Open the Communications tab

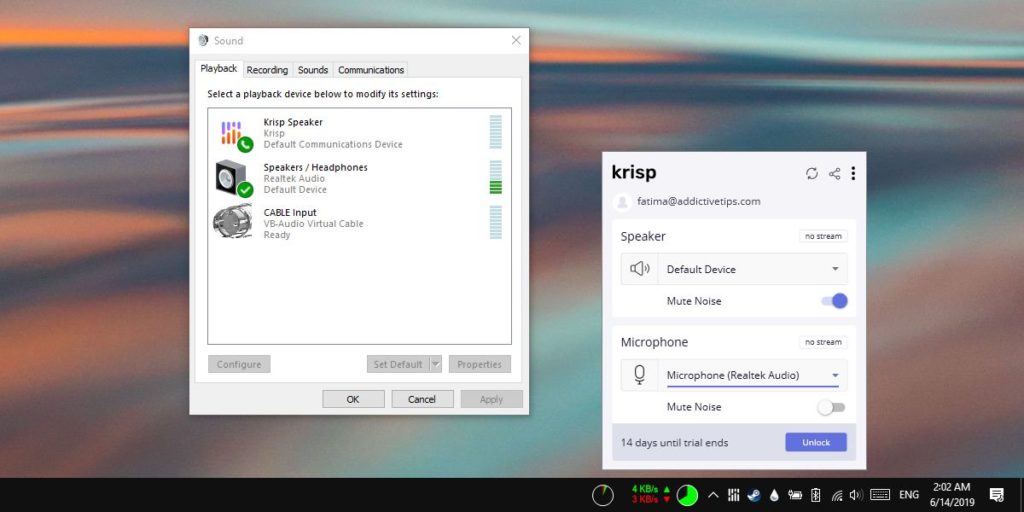[371, 70]
